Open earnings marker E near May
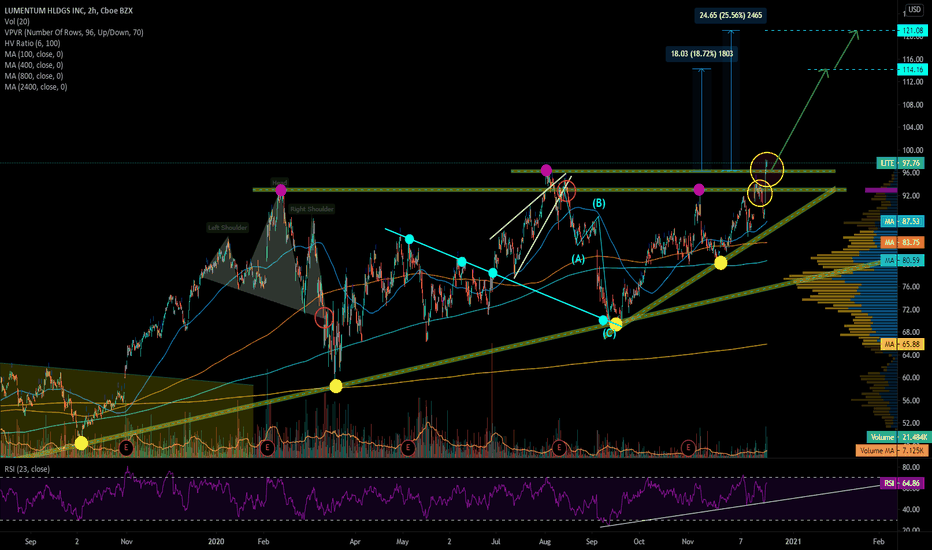Screen dimensions: 932x550 pos(408,448)
